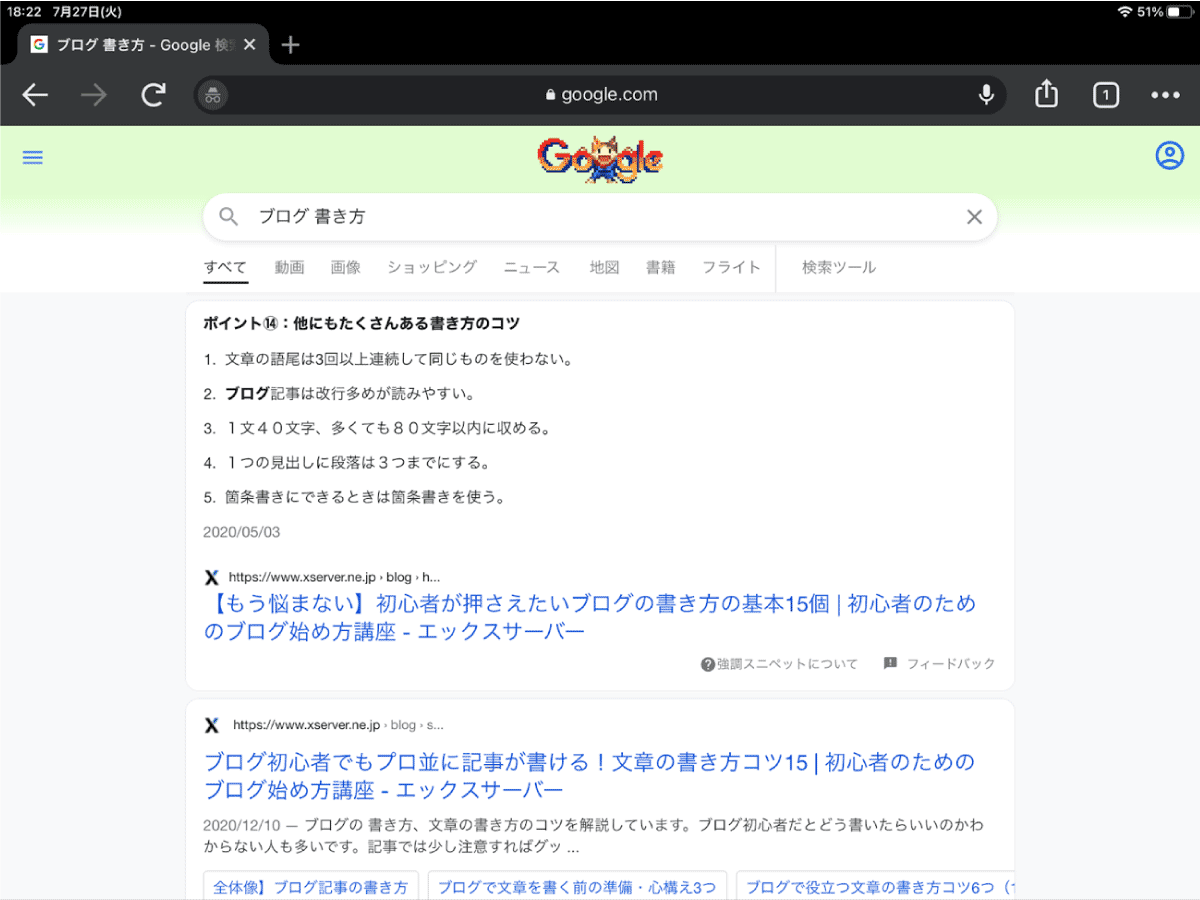Click 強調スニペットについて help link
1200x900 pixels.
click(780, 664)
